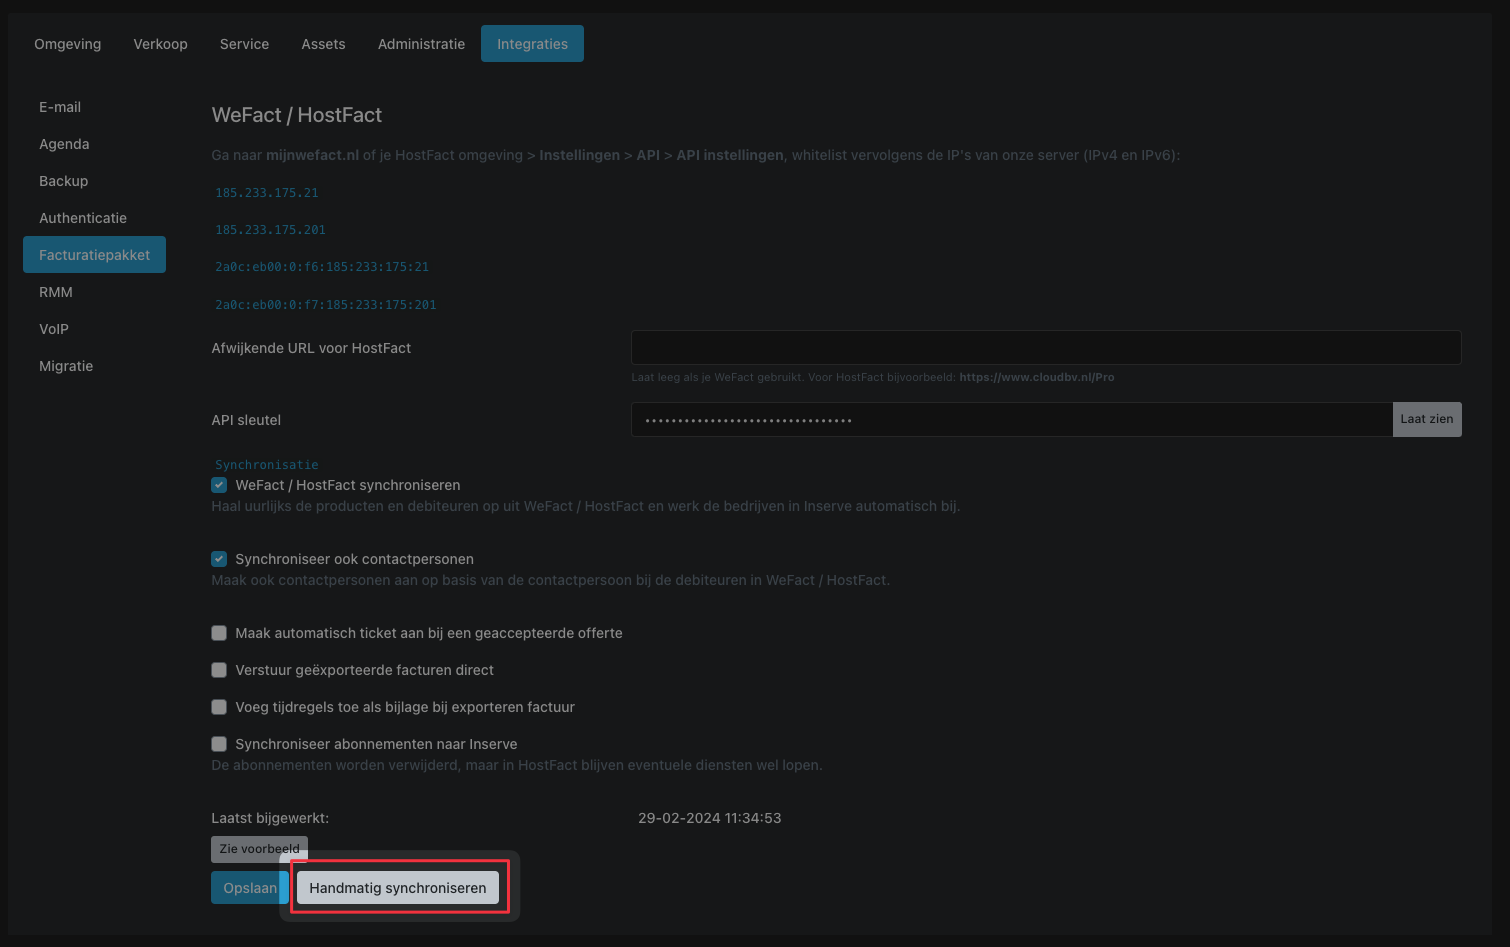Check Verstuur geëxporteerde facturen direct
The image size is (1510, 947).
pyautogui.click(x=219, y=670)
